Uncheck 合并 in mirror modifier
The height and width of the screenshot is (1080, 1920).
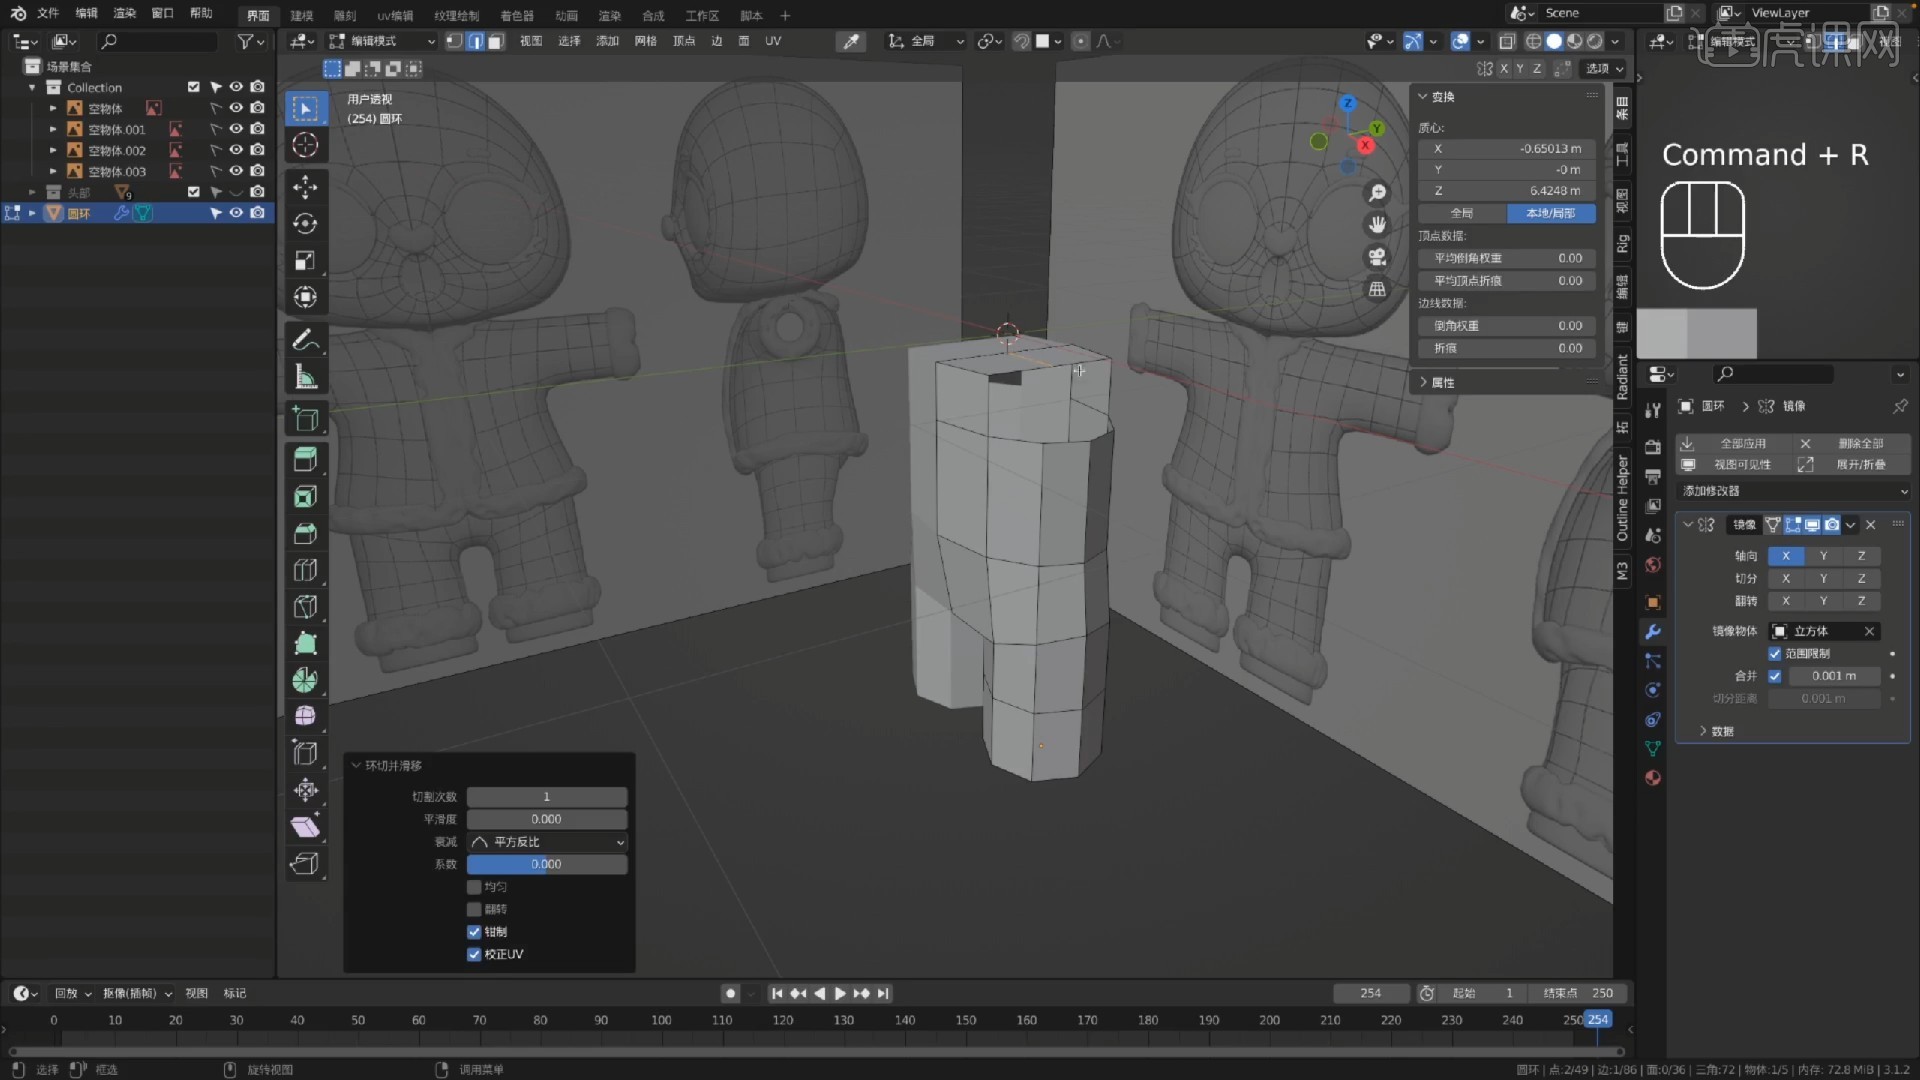tap(1775, 676)
